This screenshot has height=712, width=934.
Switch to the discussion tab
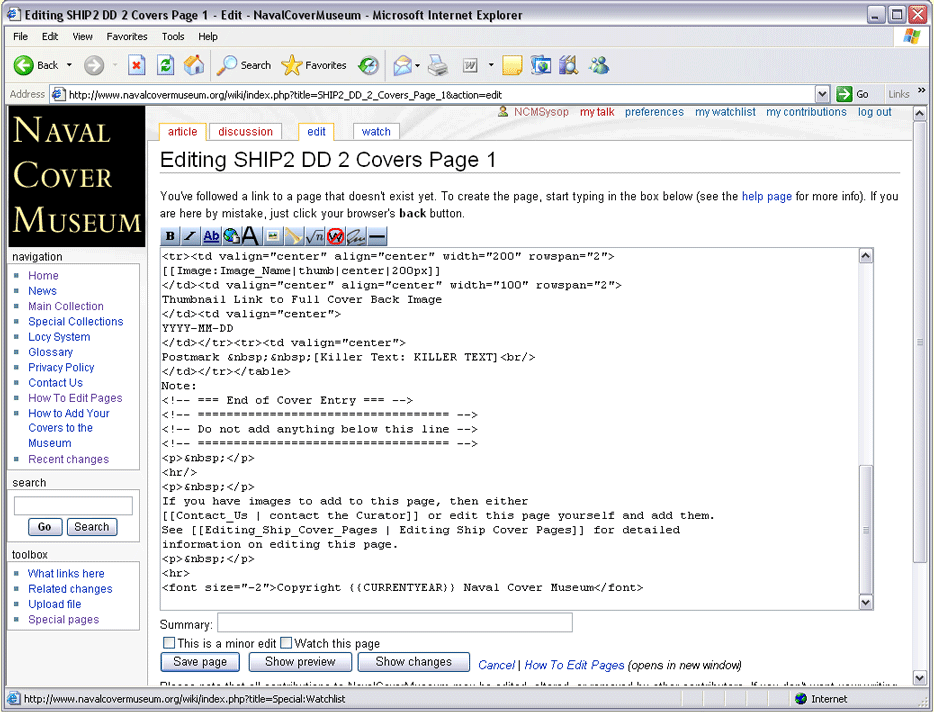tap(245, 131)
